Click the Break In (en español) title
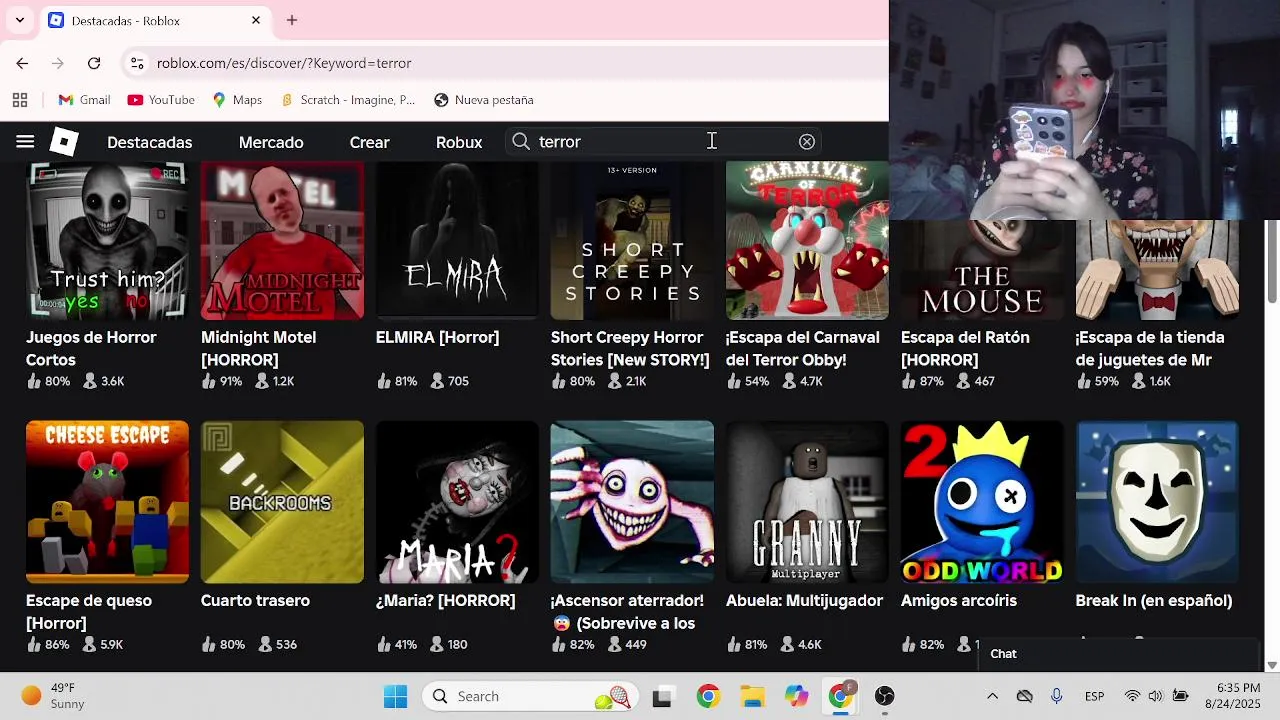1280x720 pixels. pos(1153,601)
